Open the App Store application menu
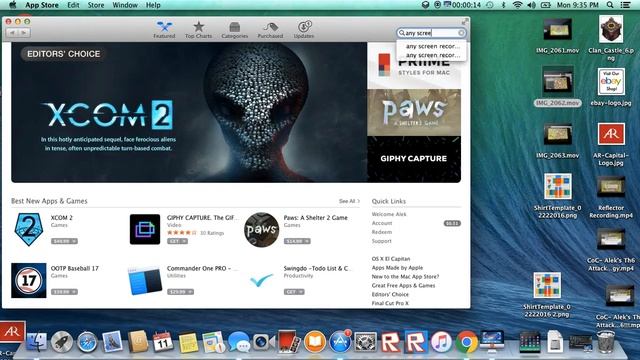Image resolution: width=640 pixels, height=360 pixels. coord(42,5)
